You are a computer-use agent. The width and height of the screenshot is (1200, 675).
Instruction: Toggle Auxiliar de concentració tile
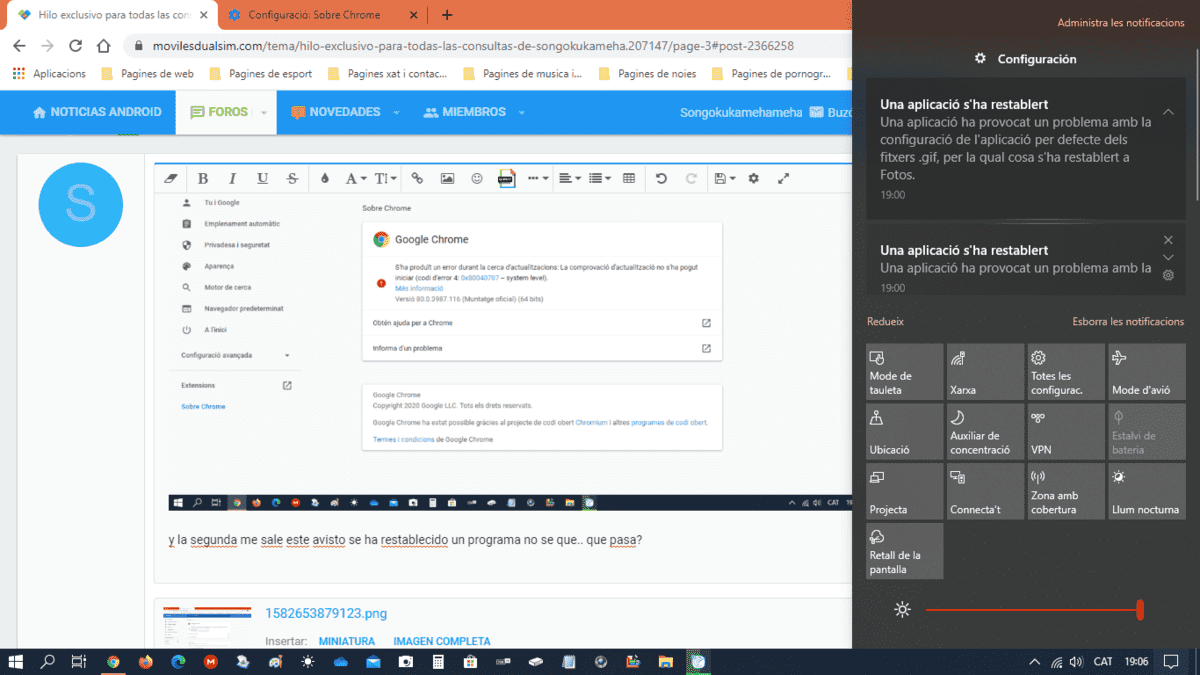(x=985, y=432)
